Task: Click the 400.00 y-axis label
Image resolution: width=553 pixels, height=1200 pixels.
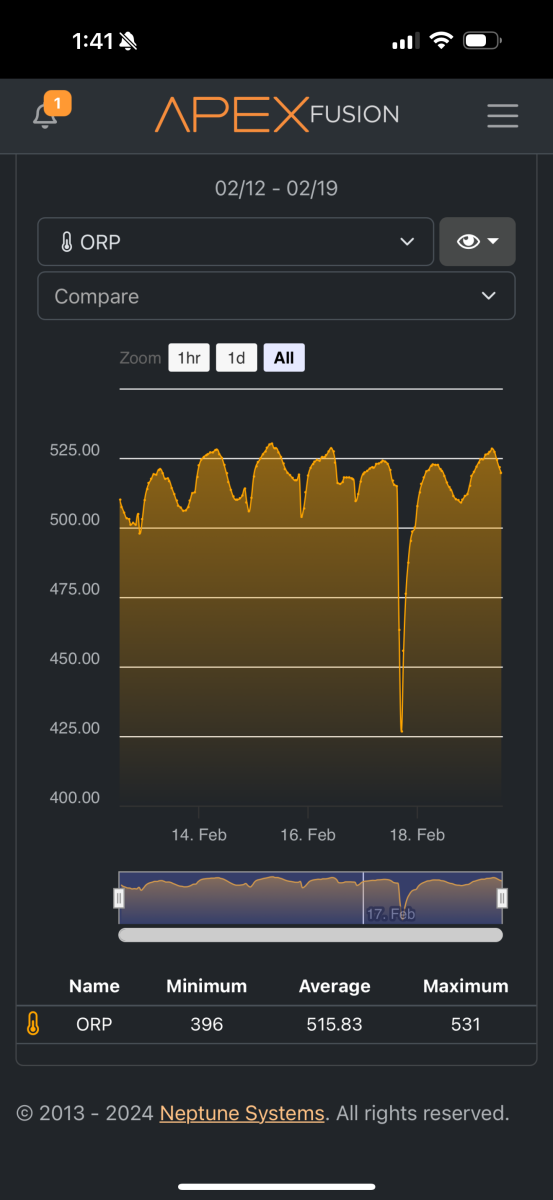Action: click(75, 798)
